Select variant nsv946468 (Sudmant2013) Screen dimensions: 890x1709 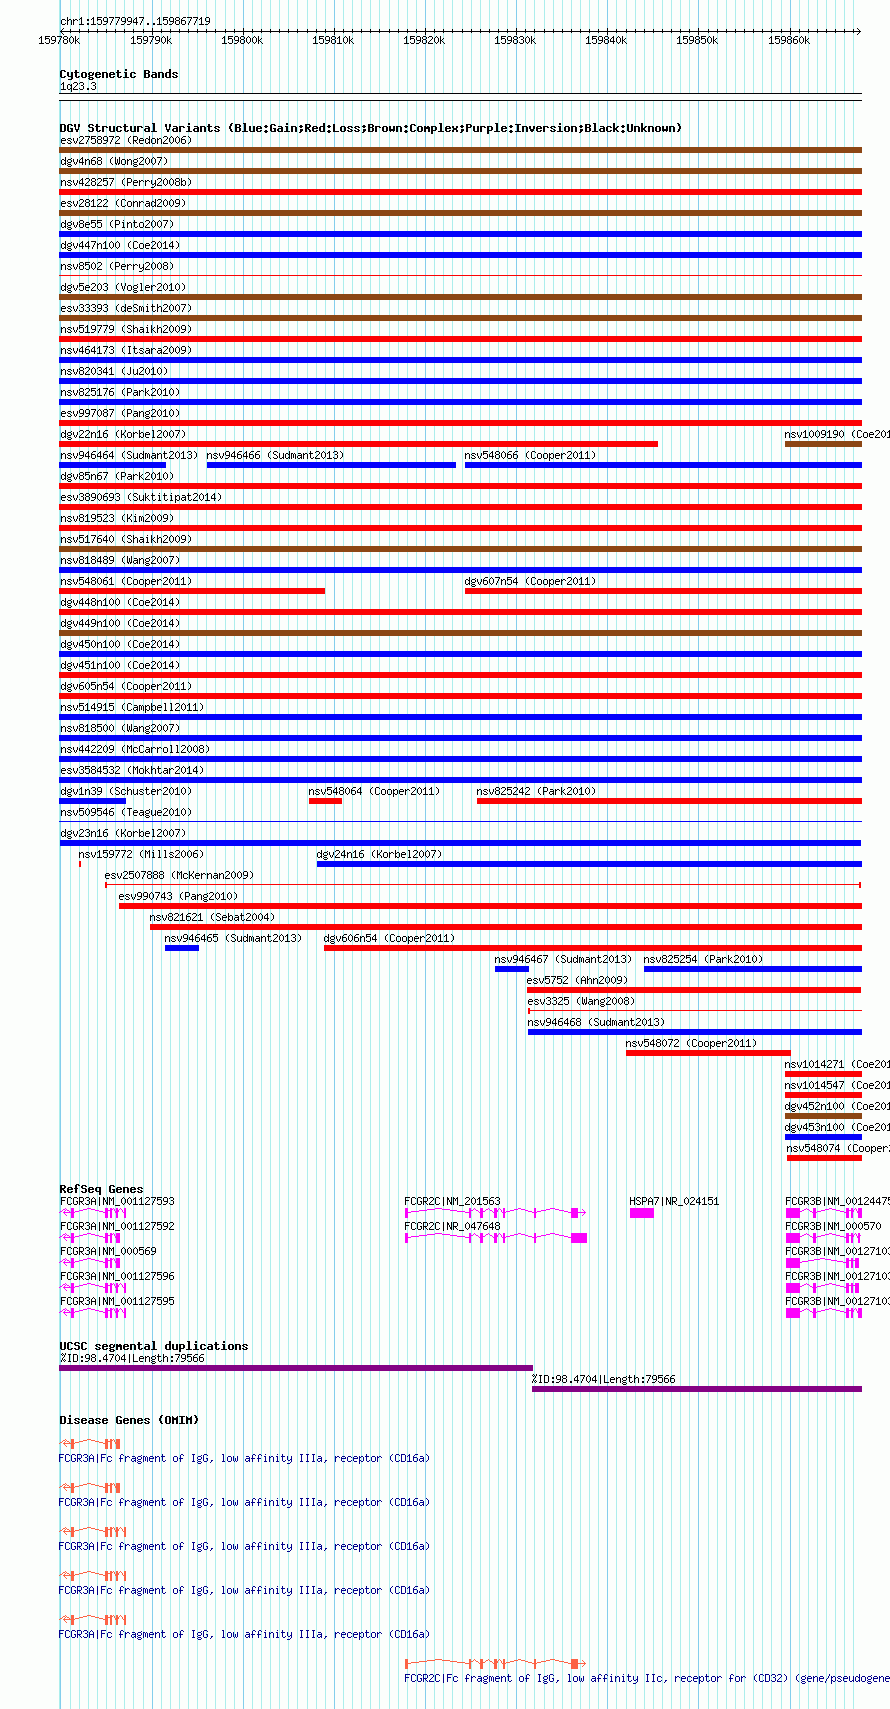pos(596,1022)
